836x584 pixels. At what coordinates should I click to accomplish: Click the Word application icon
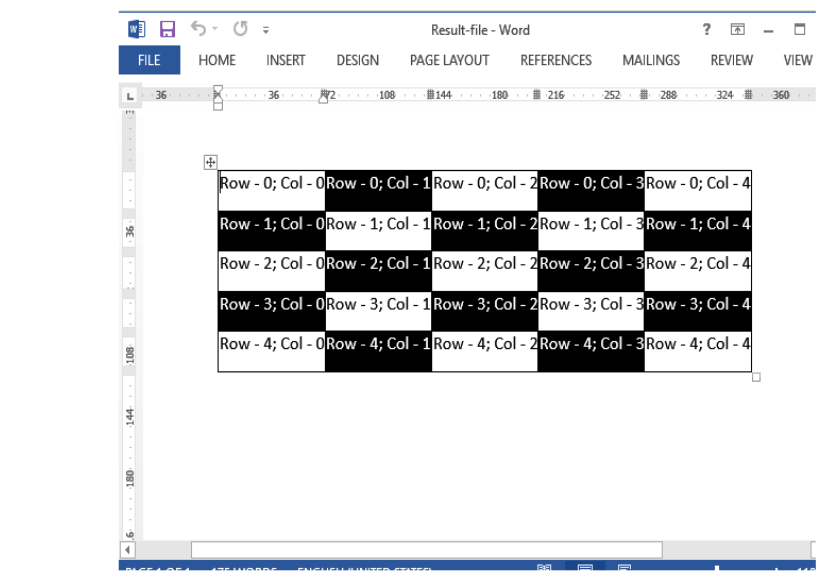click(x=136, y=29)
